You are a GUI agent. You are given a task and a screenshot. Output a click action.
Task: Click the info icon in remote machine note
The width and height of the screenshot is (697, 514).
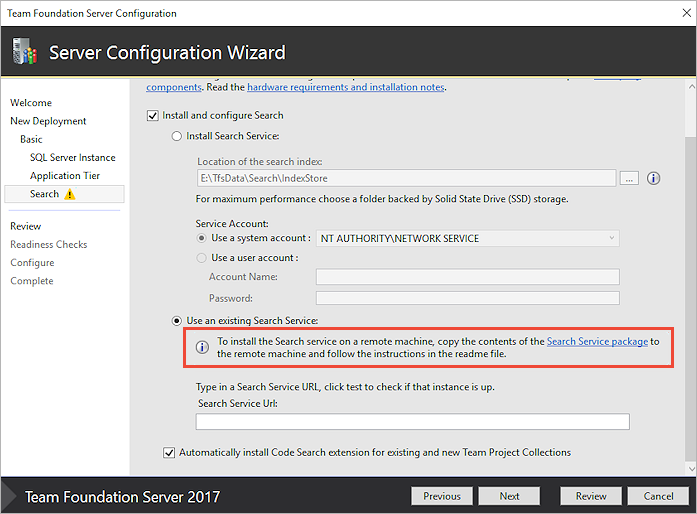202,347
